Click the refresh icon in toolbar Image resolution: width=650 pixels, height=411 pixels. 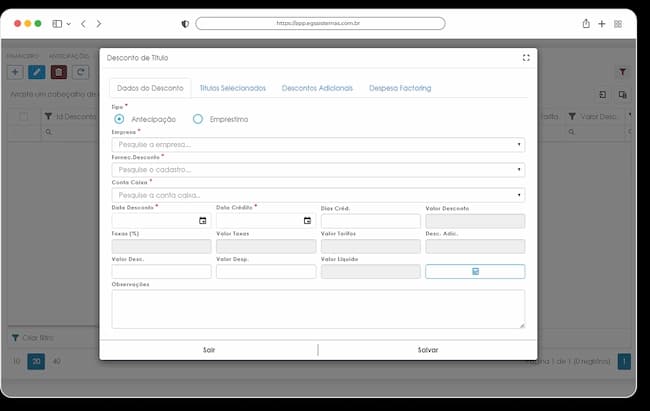[80, 72]
